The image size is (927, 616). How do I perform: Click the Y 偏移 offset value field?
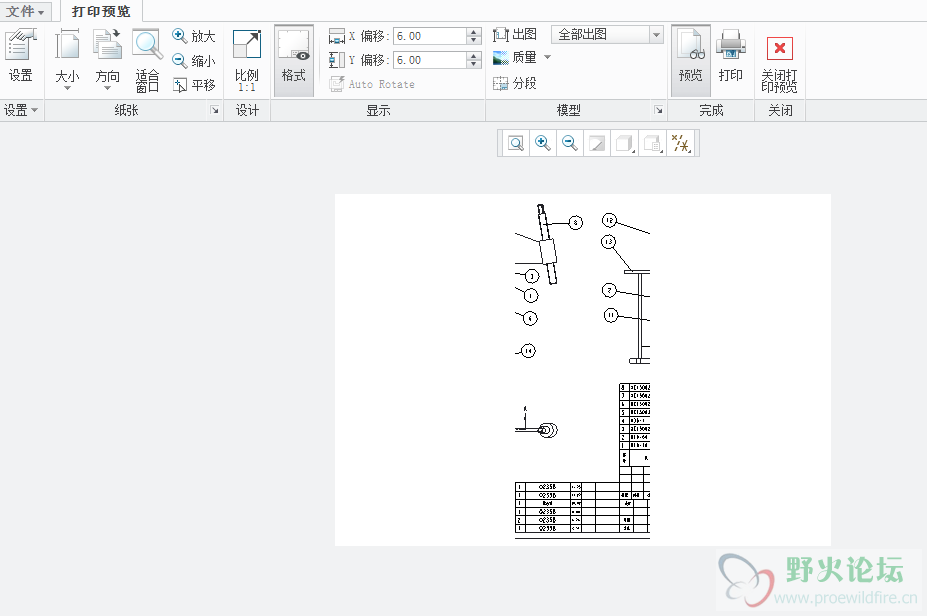coord(430,60)
